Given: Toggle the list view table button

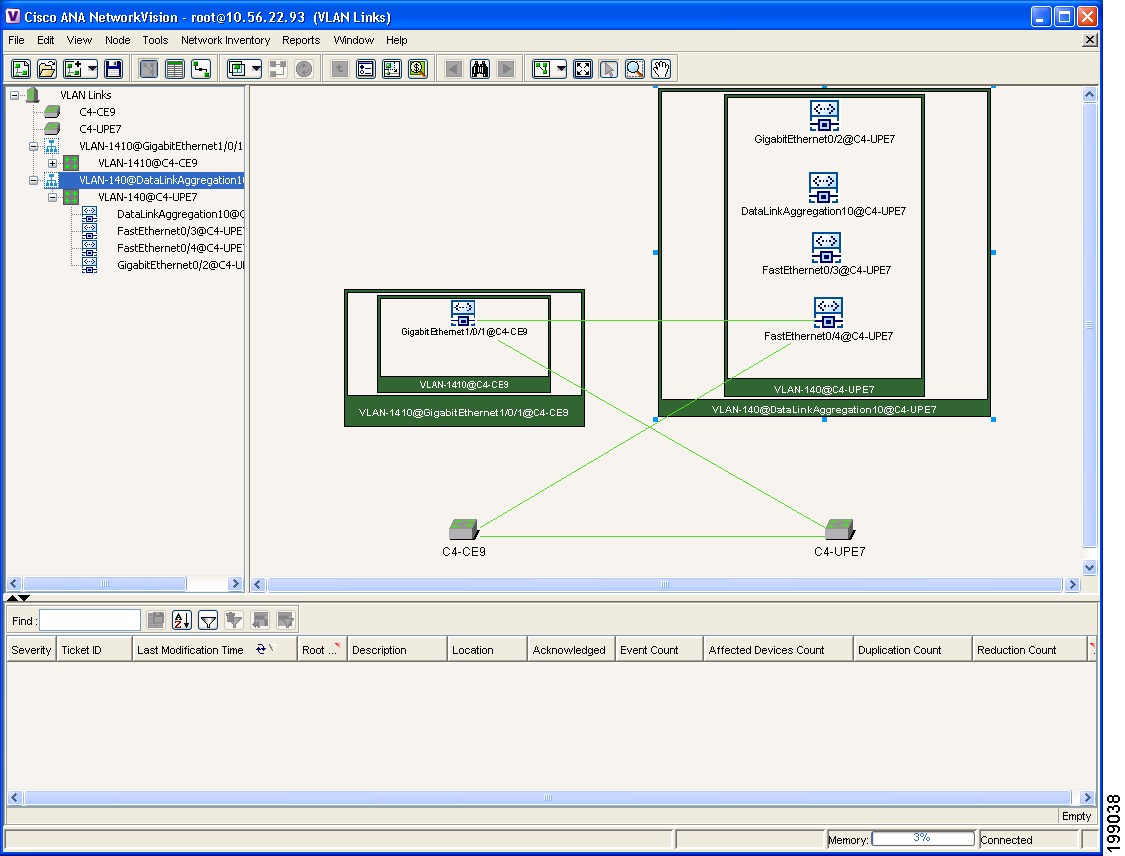Looking at the screenshot, I should click(x=175, y=69).
